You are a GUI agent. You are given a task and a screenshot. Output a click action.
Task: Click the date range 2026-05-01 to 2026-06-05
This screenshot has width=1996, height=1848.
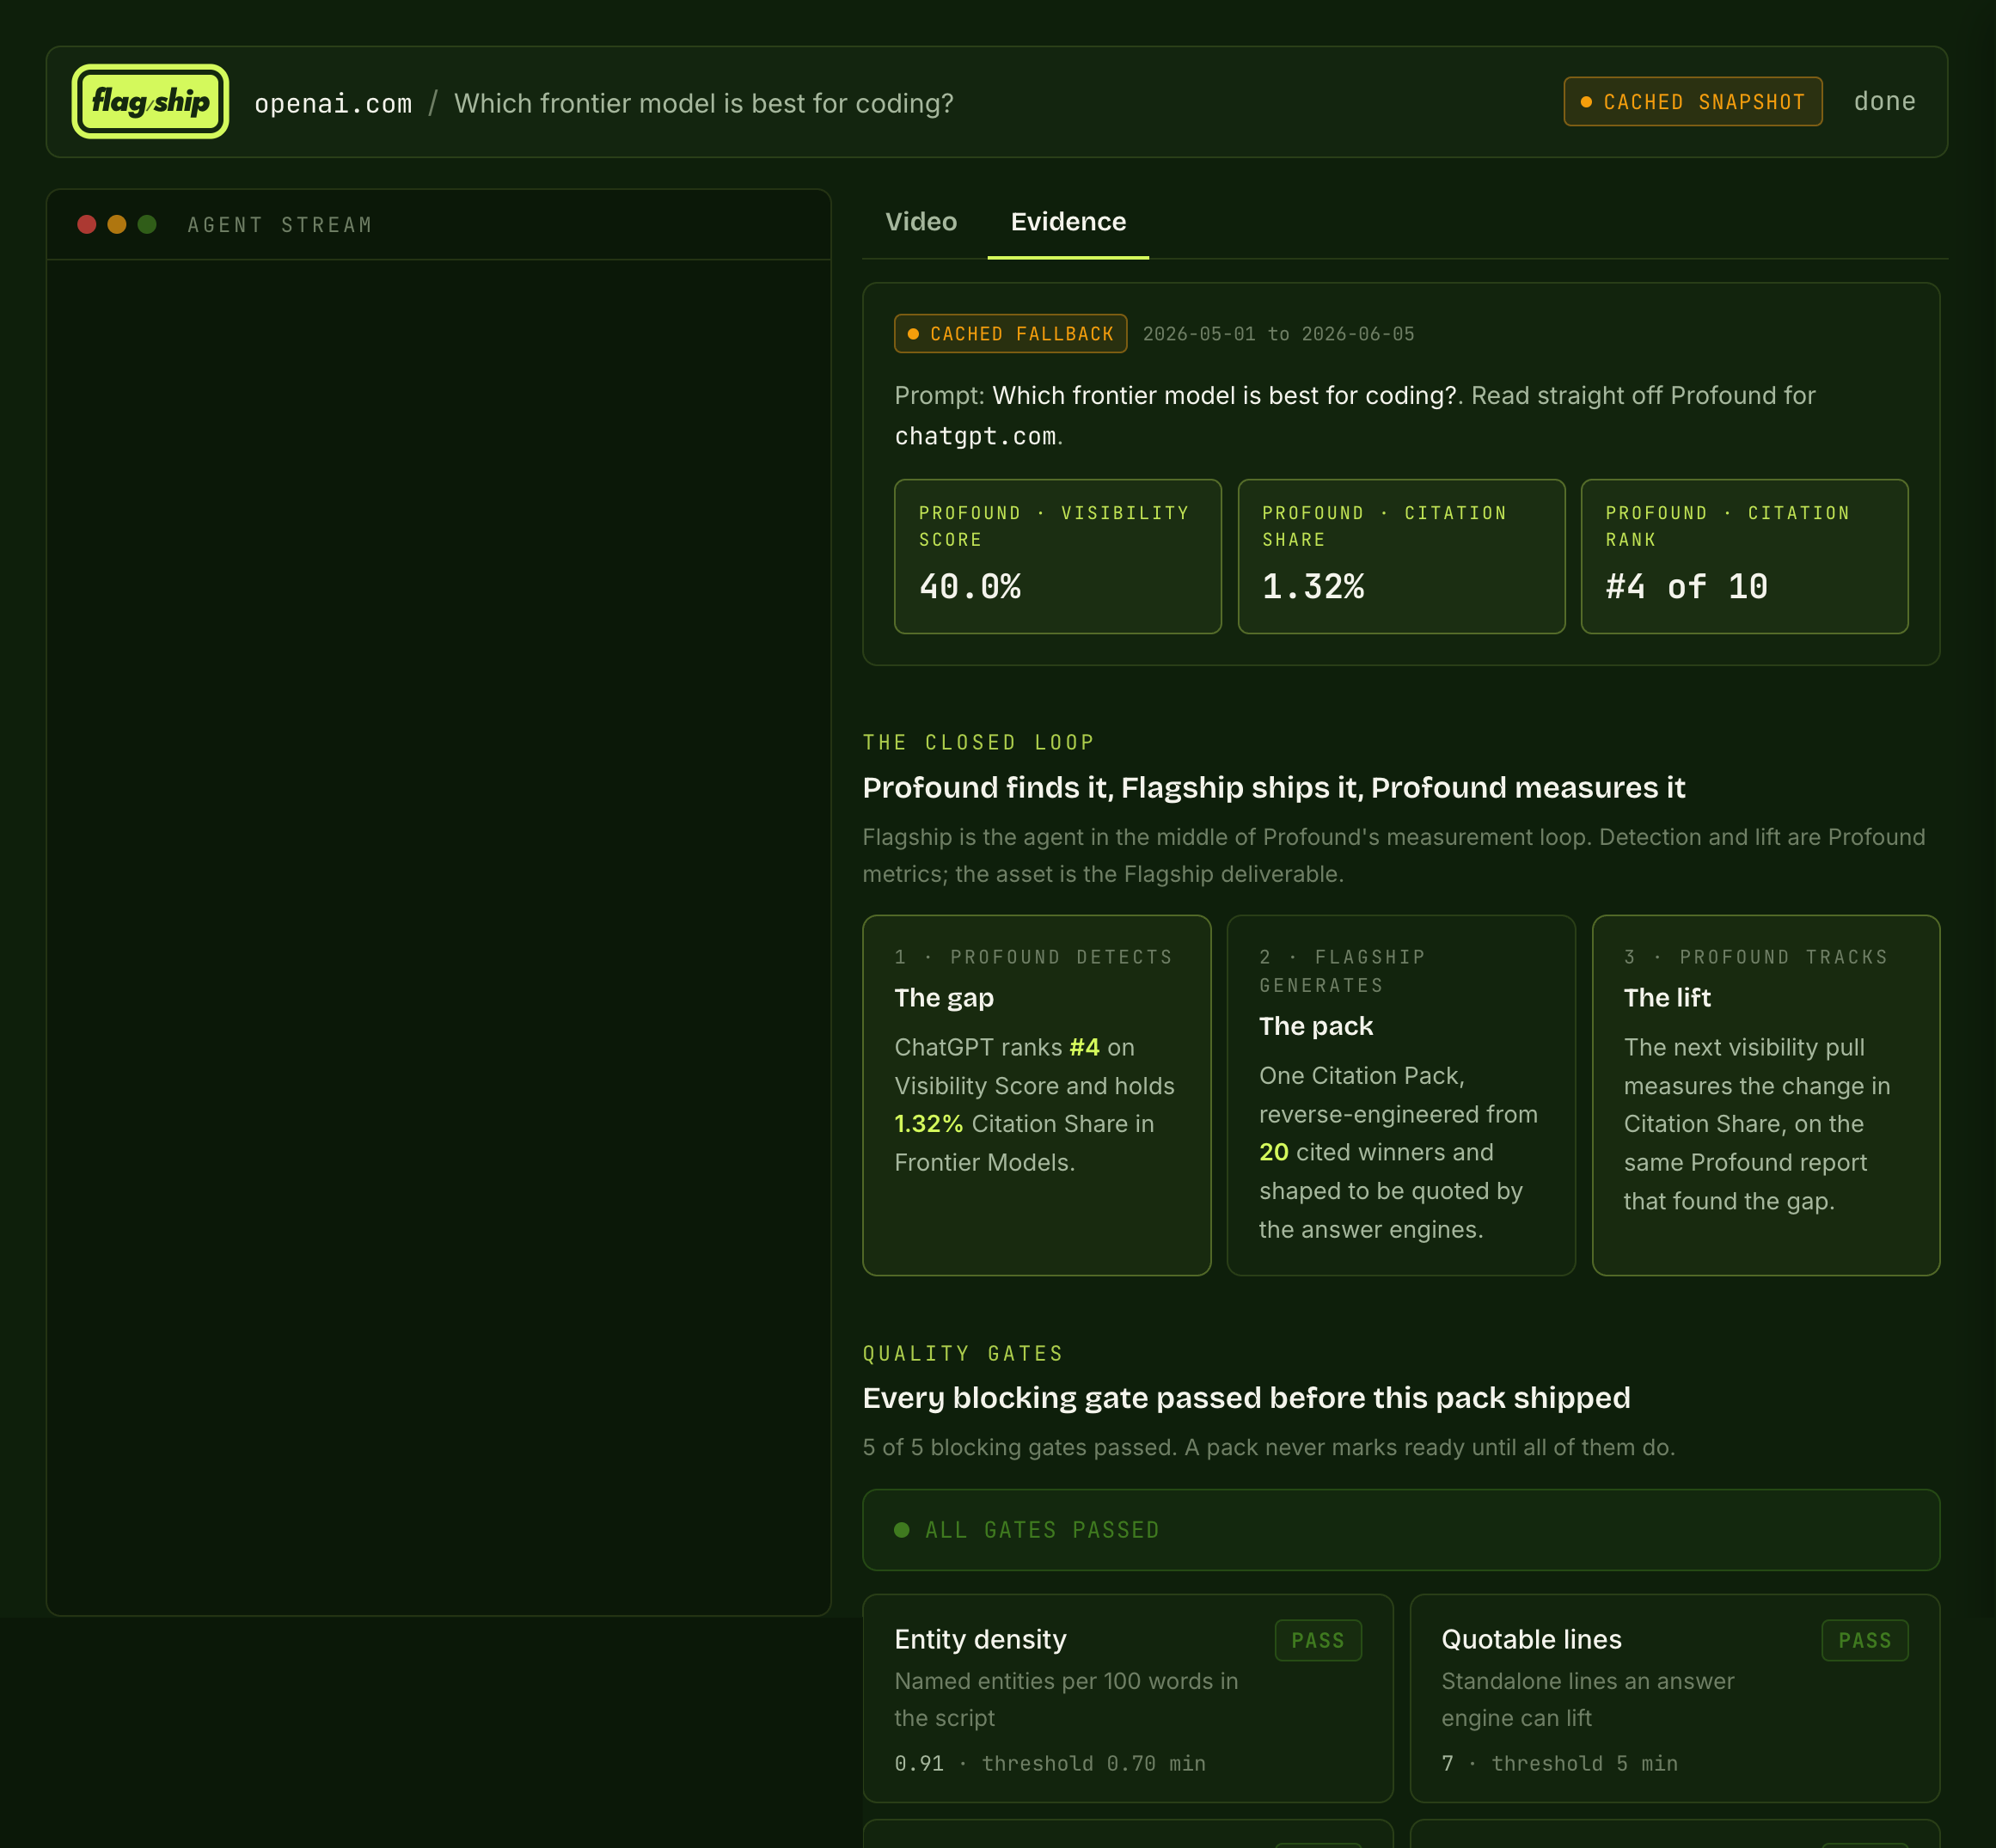[1278, 334]
